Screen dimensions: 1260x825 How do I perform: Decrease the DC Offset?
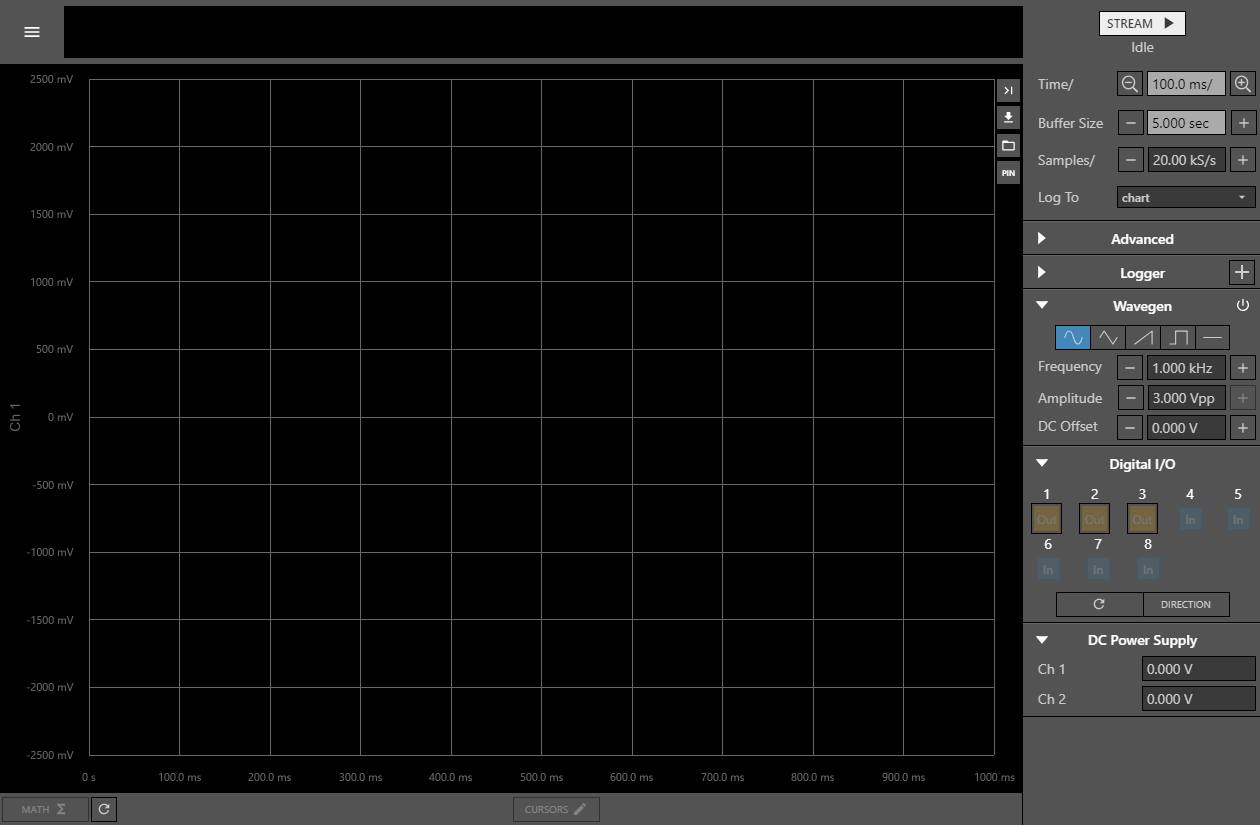click(1130, 428)
